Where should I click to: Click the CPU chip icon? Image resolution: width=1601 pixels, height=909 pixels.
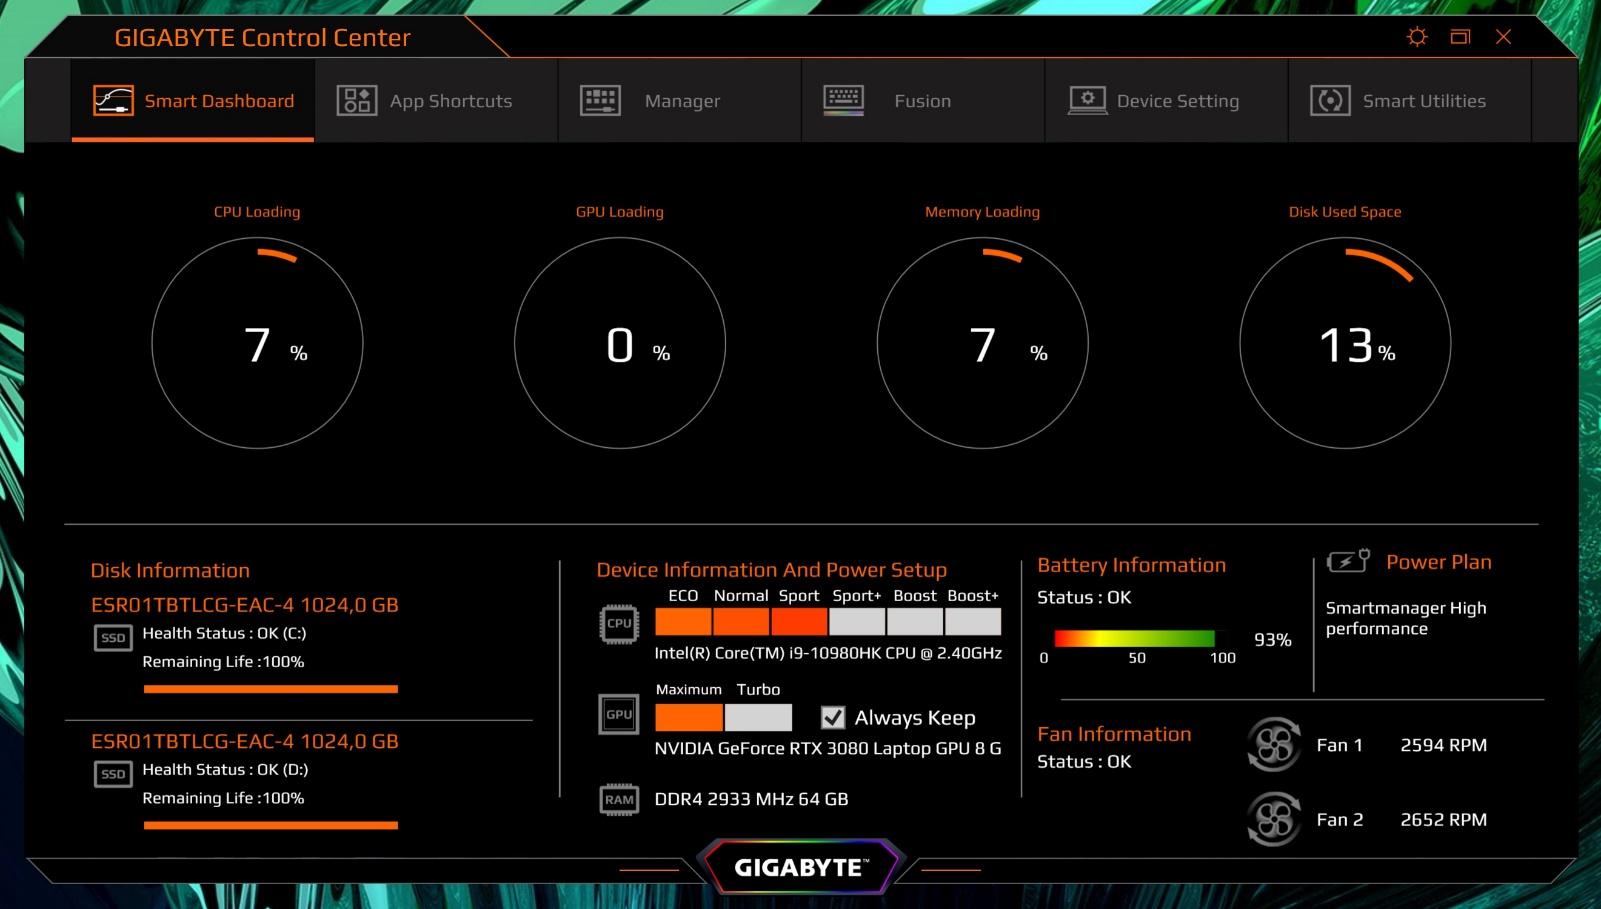click(x=619, y=624)
